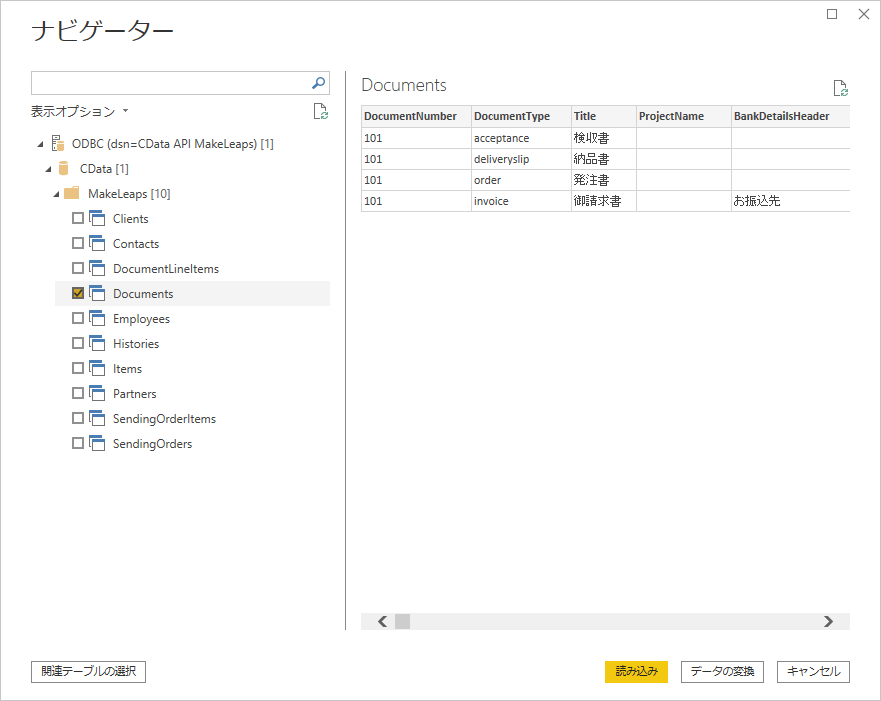Open the 表示オプション dropdown

tap(80, 111)
